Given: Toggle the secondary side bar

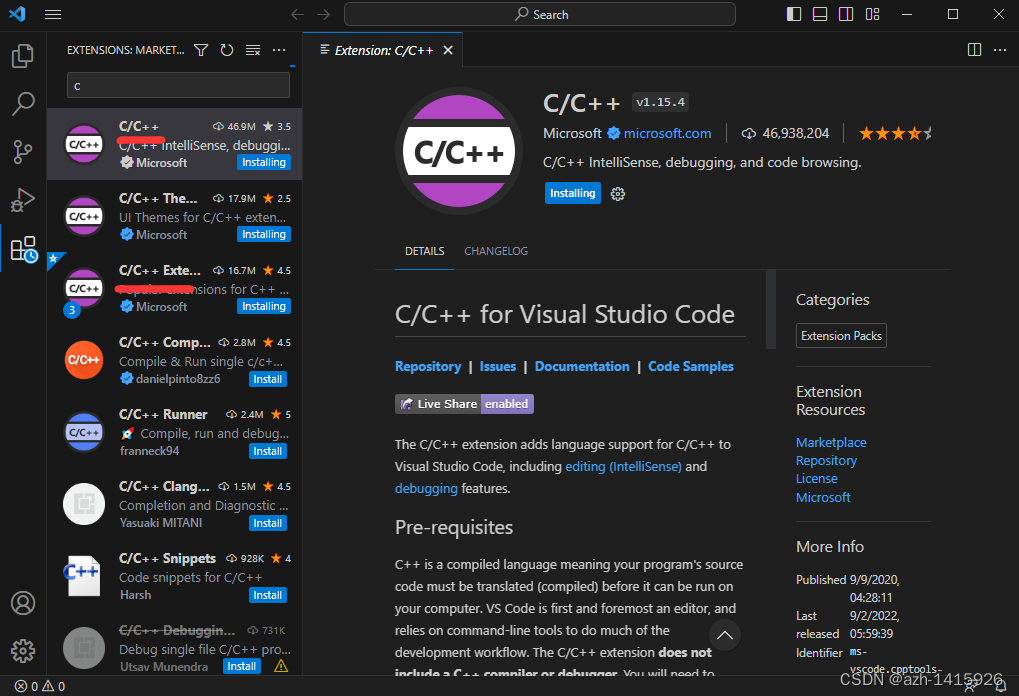Looking at the screenshot, I should pyautogui.click(x=845, y=14).
